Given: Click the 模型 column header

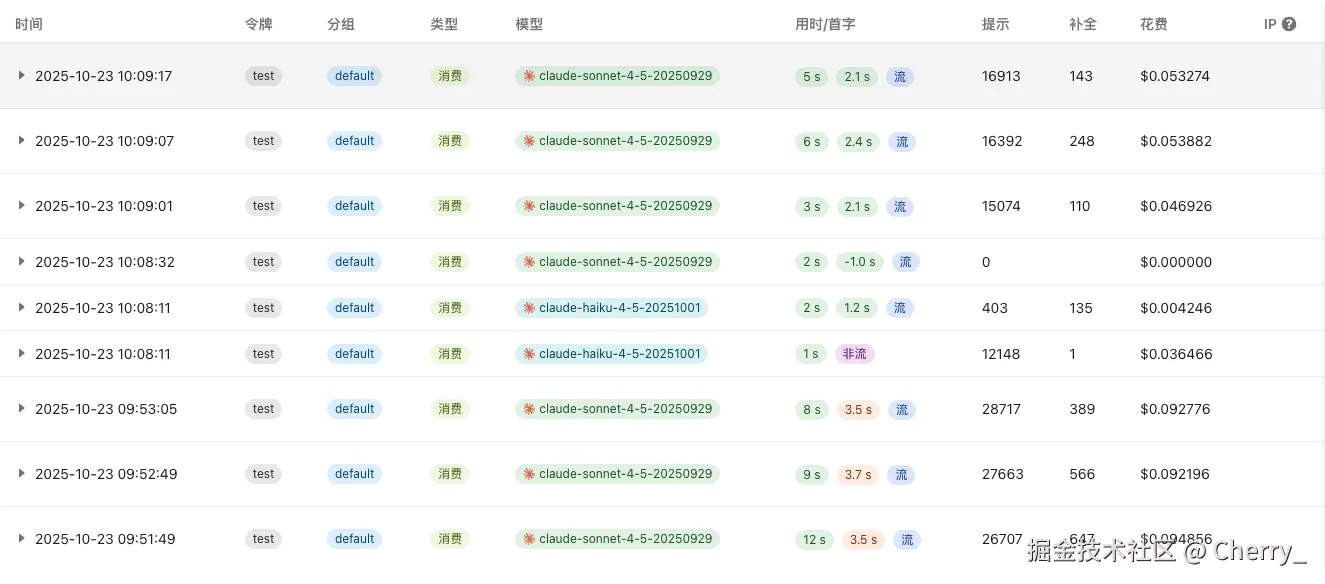Looking at the screenshot, I should click(x=528, y=23).
